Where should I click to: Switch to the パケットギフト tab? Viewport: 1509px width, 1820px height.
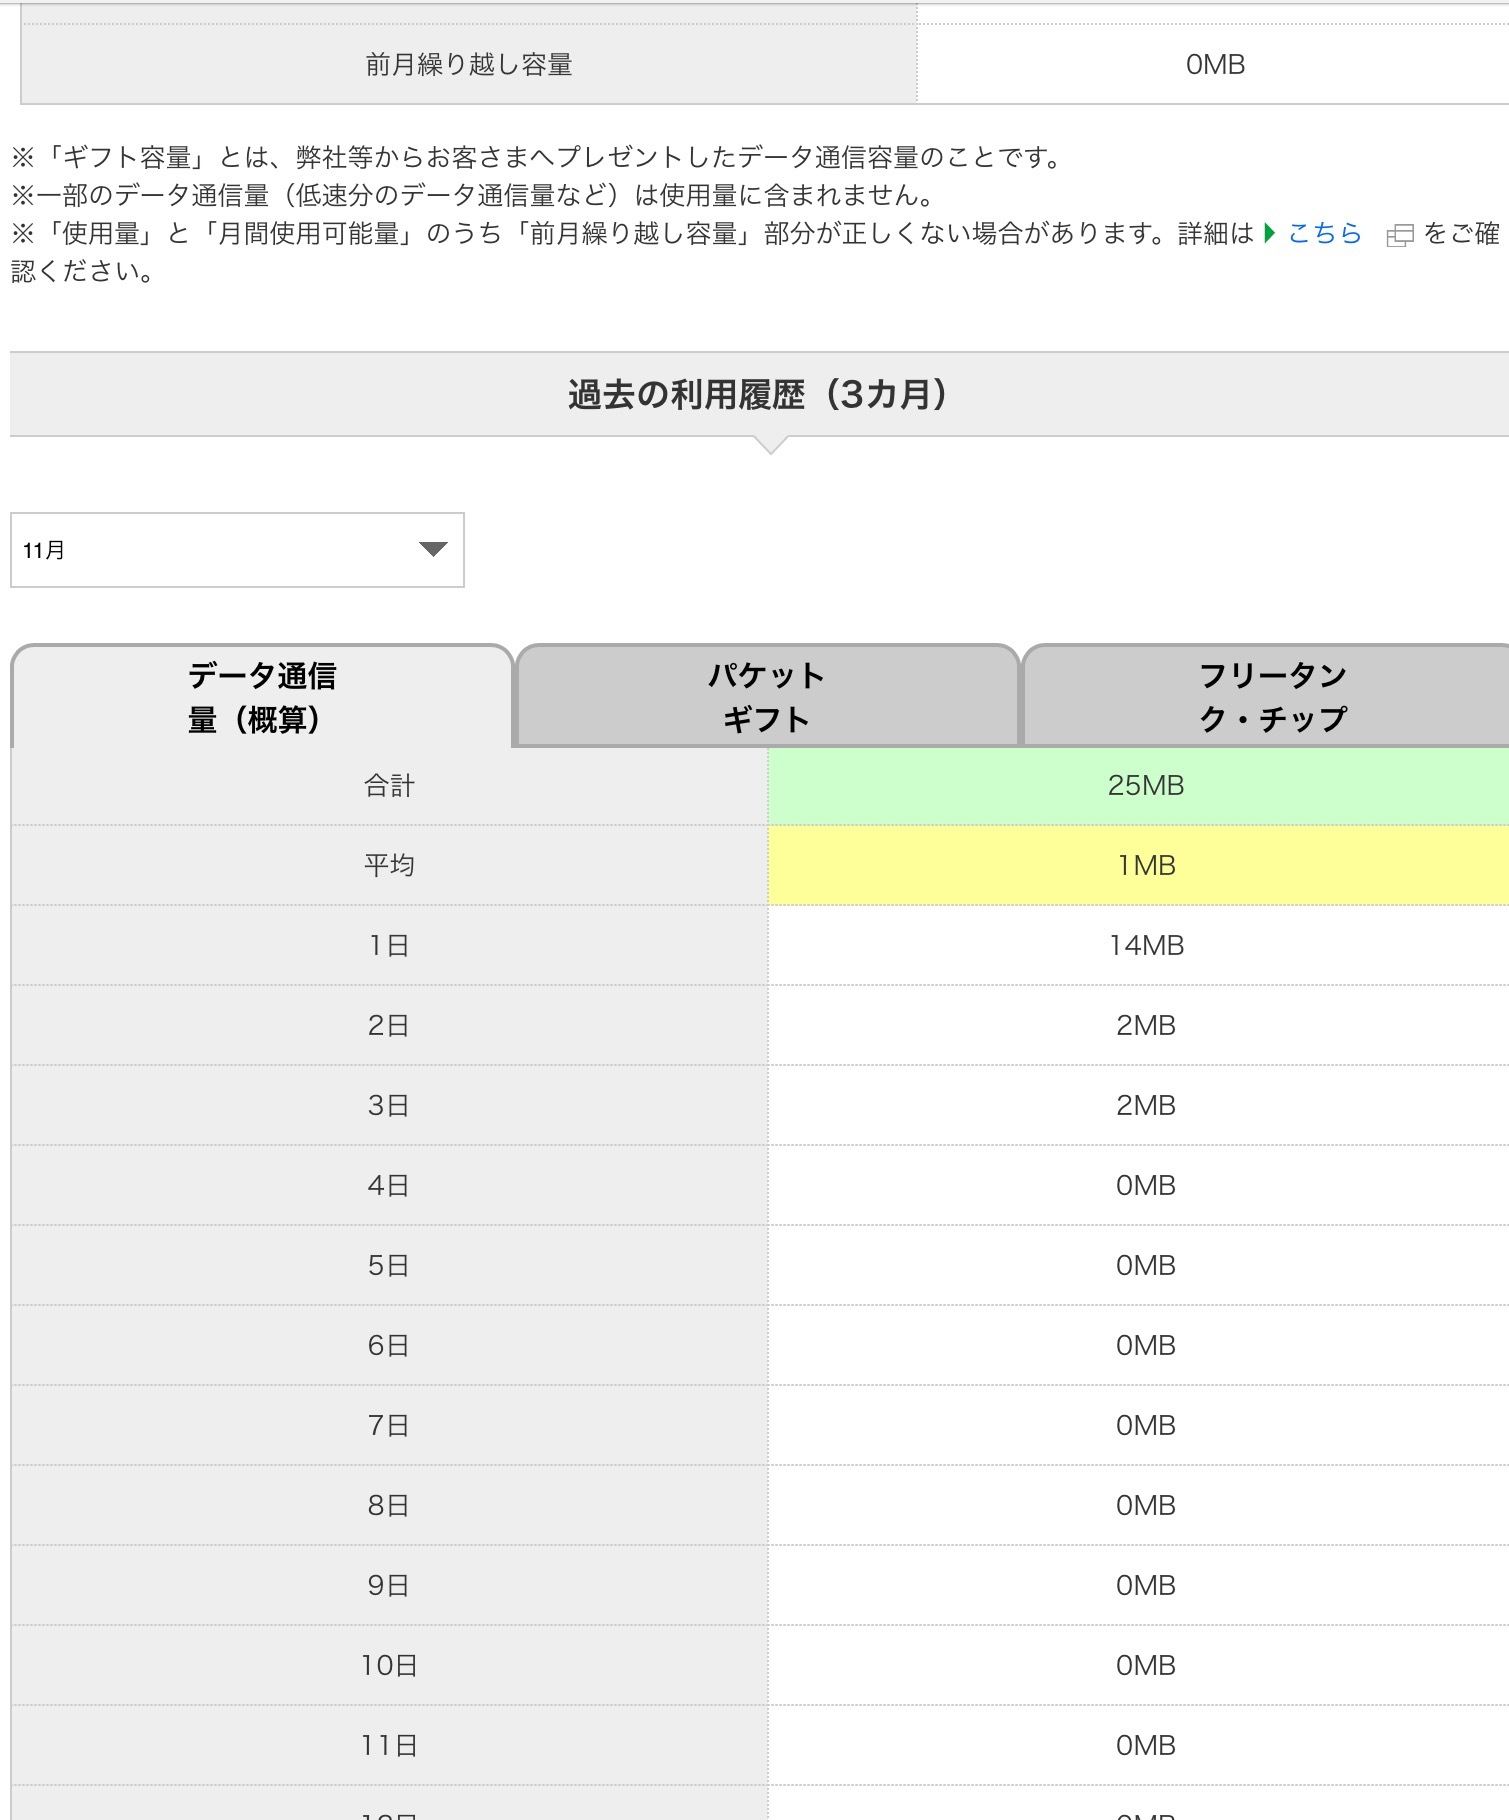point(766,697)
